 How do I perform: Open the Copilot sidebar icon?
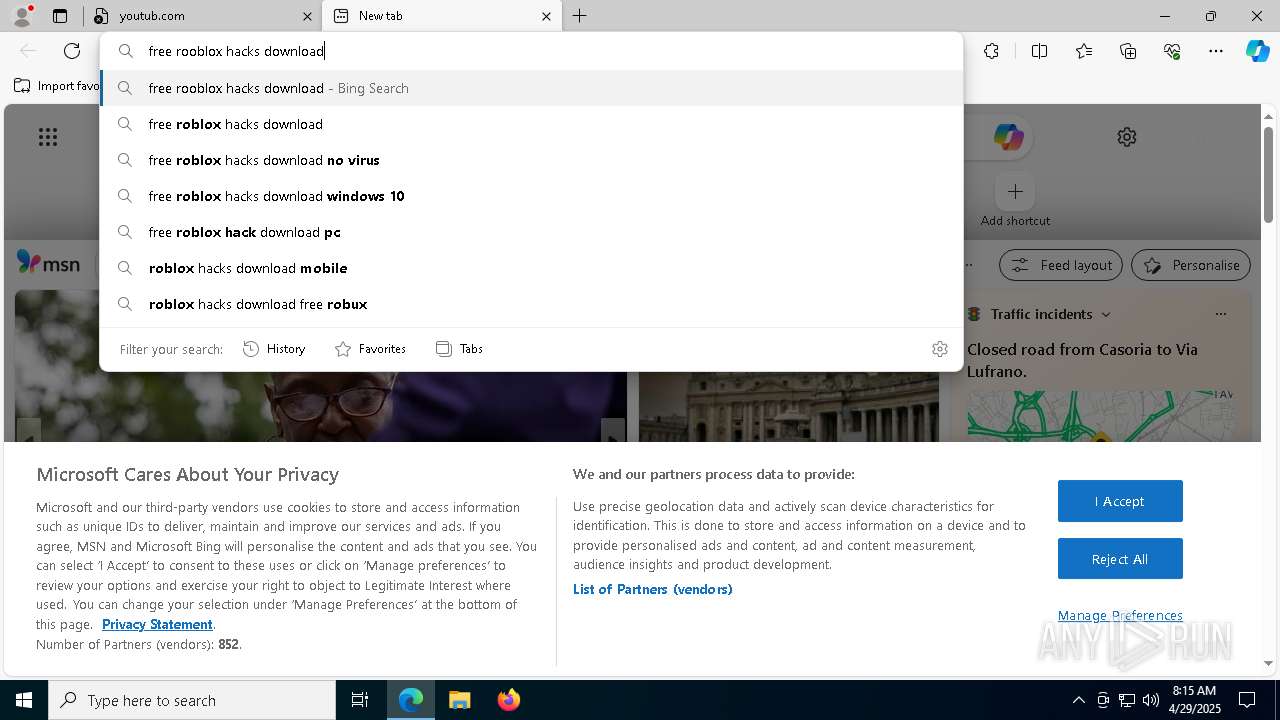(1257, 51)
